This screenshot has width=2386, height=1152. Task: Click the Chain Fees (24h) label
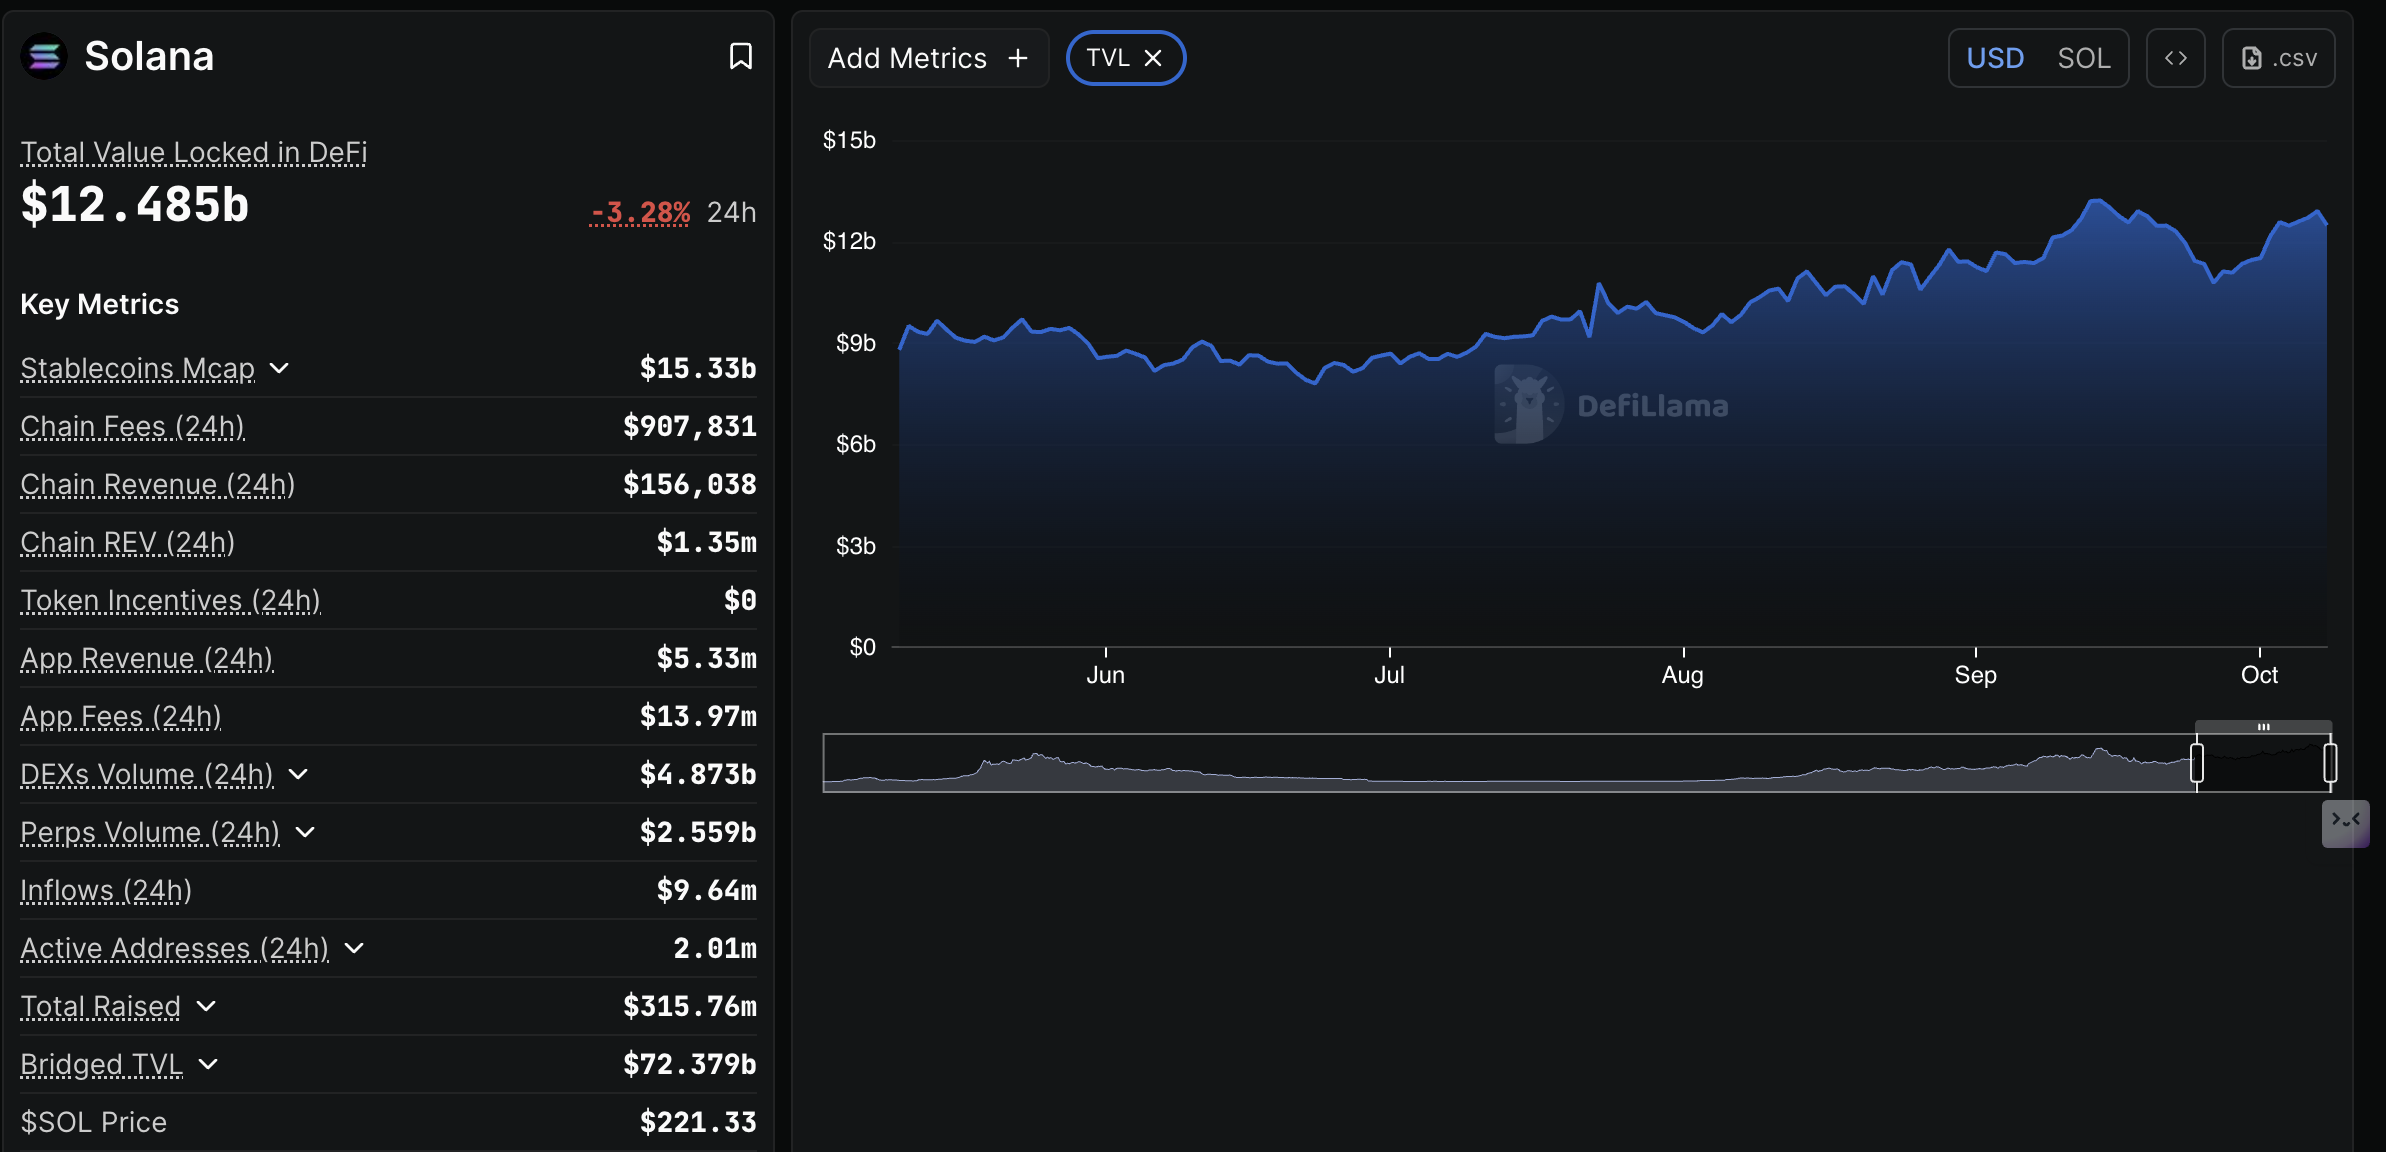(132, 426)
